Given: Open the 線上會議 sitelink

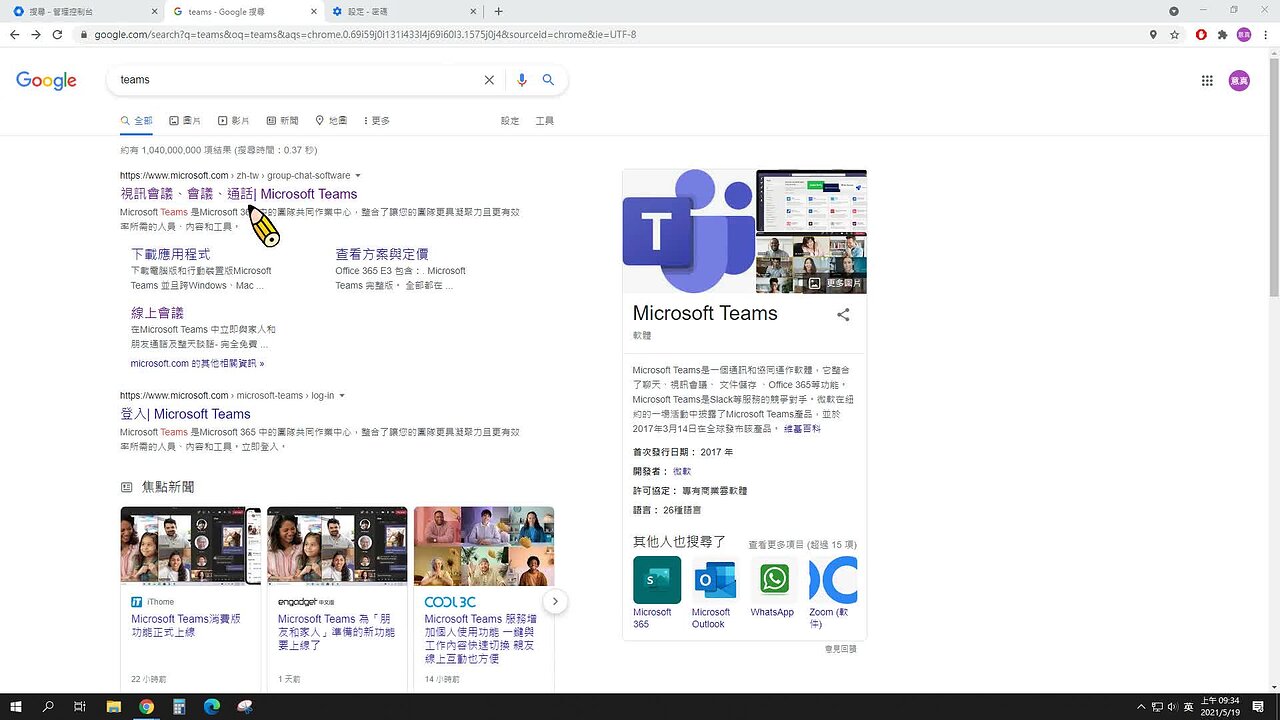Looking at the screenshot, I should 157,313.
